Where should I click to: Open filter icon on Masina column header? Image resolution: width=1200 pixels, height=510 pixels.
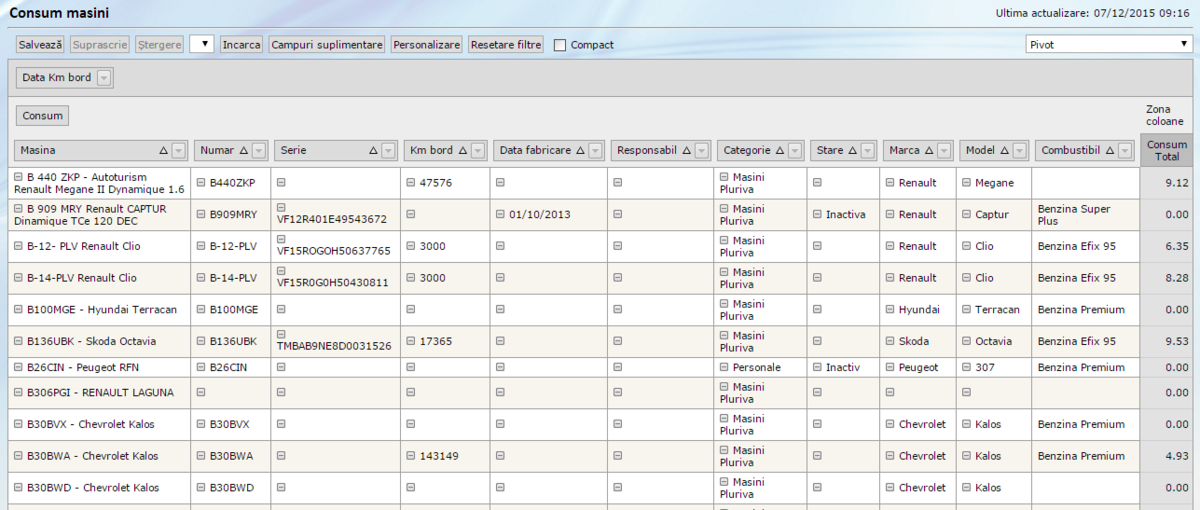coord(178,151)
